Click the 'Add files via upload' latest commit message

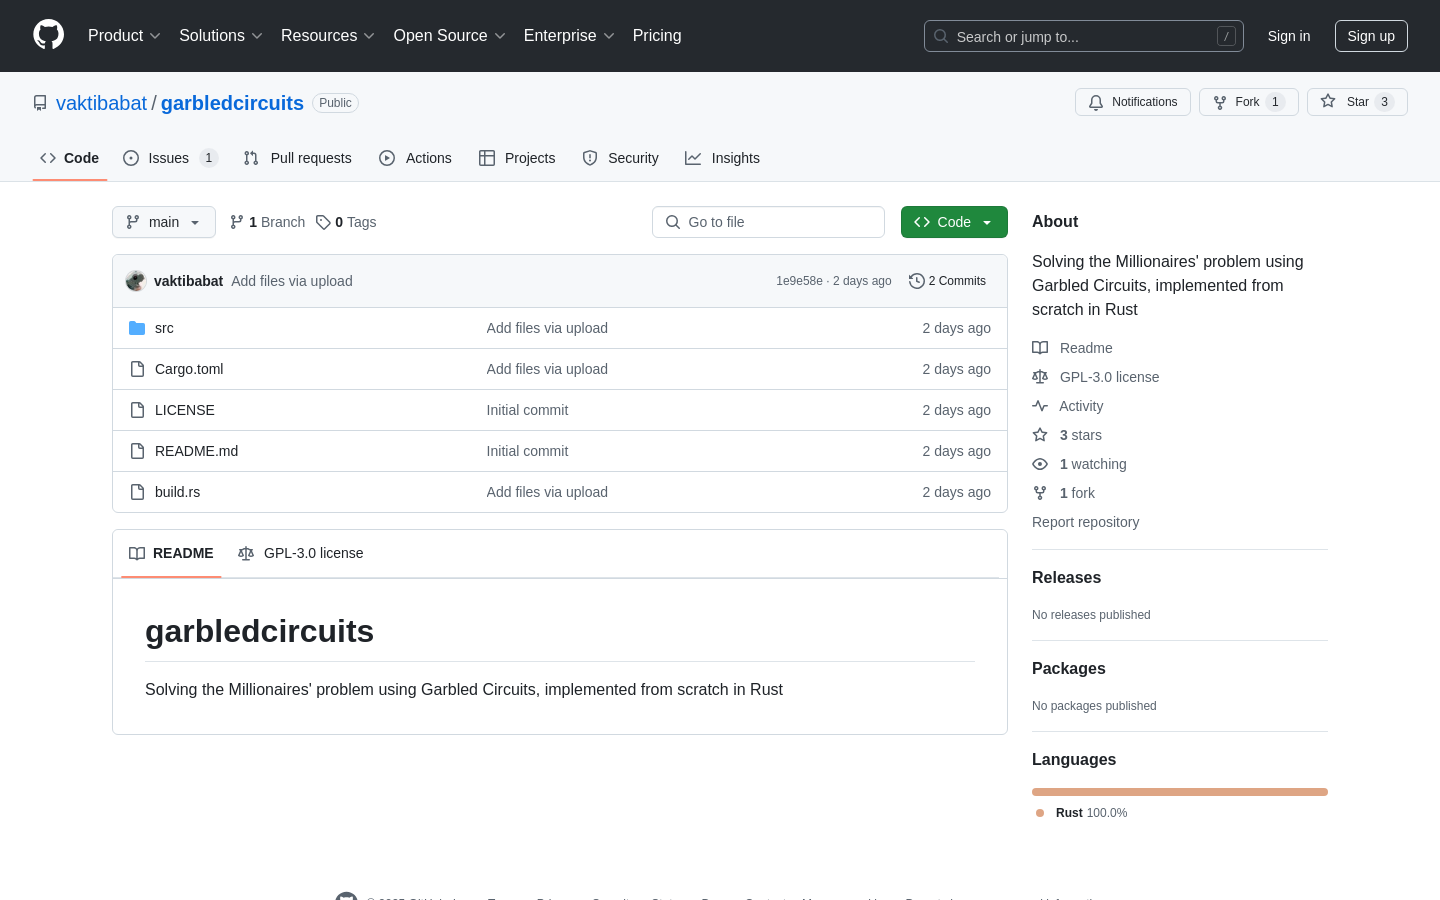pos(292,281)
